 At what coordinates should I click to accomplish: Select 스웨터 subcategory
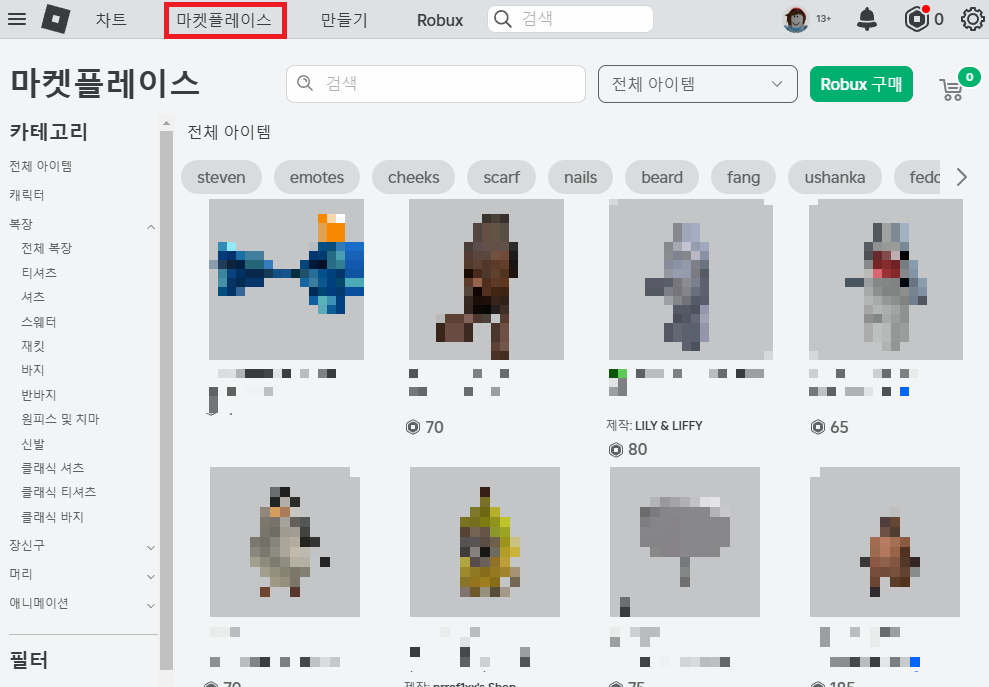coord(39,322)
